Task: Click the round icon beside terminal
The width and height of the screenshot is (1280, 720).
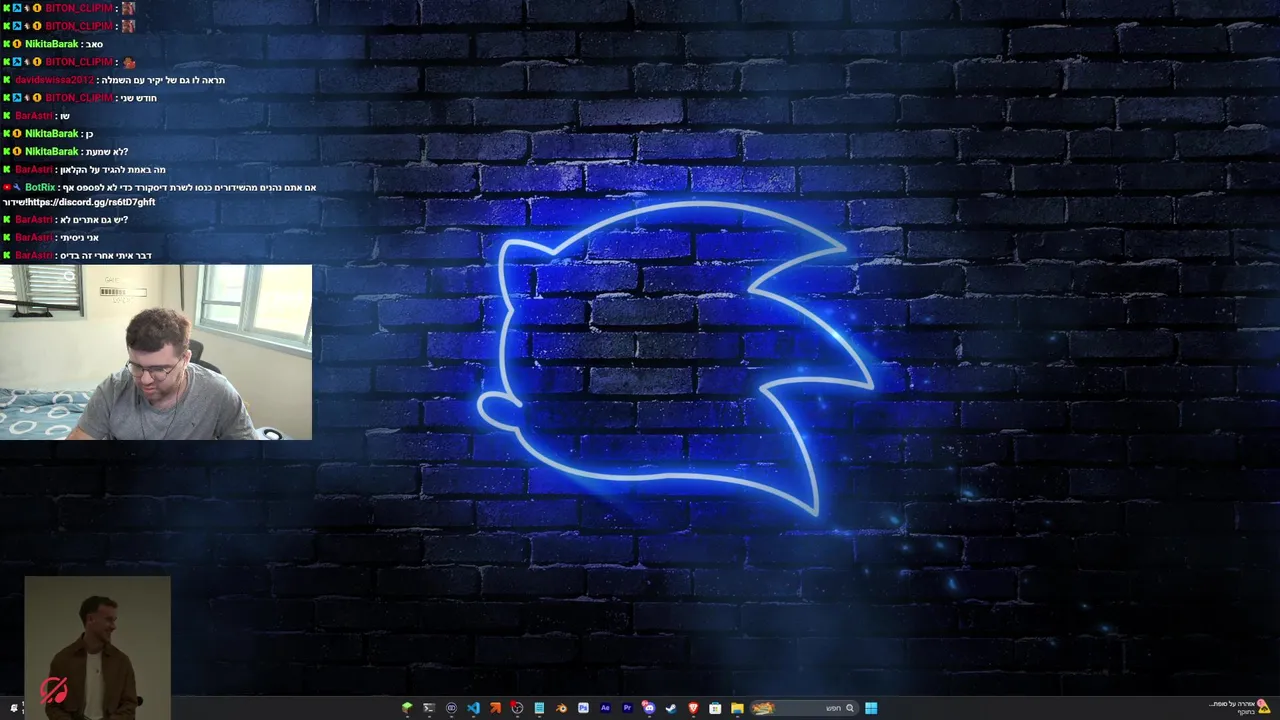Action: tap(451, 708)
